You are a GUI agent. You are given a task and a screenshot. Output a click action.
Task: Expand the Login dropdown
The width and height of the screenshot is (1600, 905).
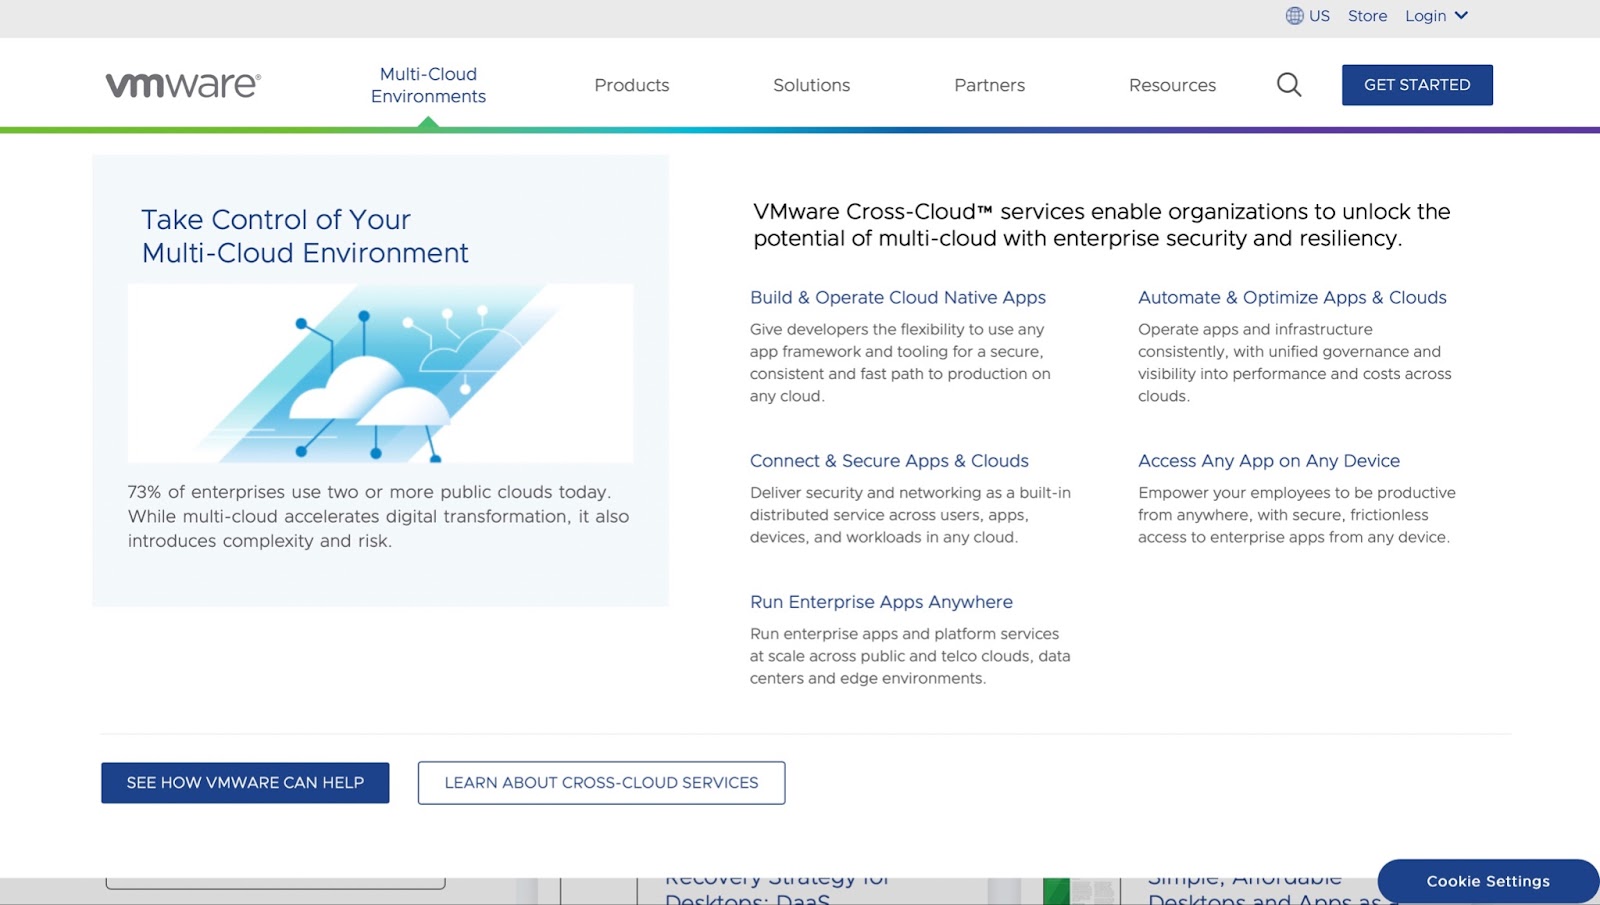click(x=1436, y=16)
